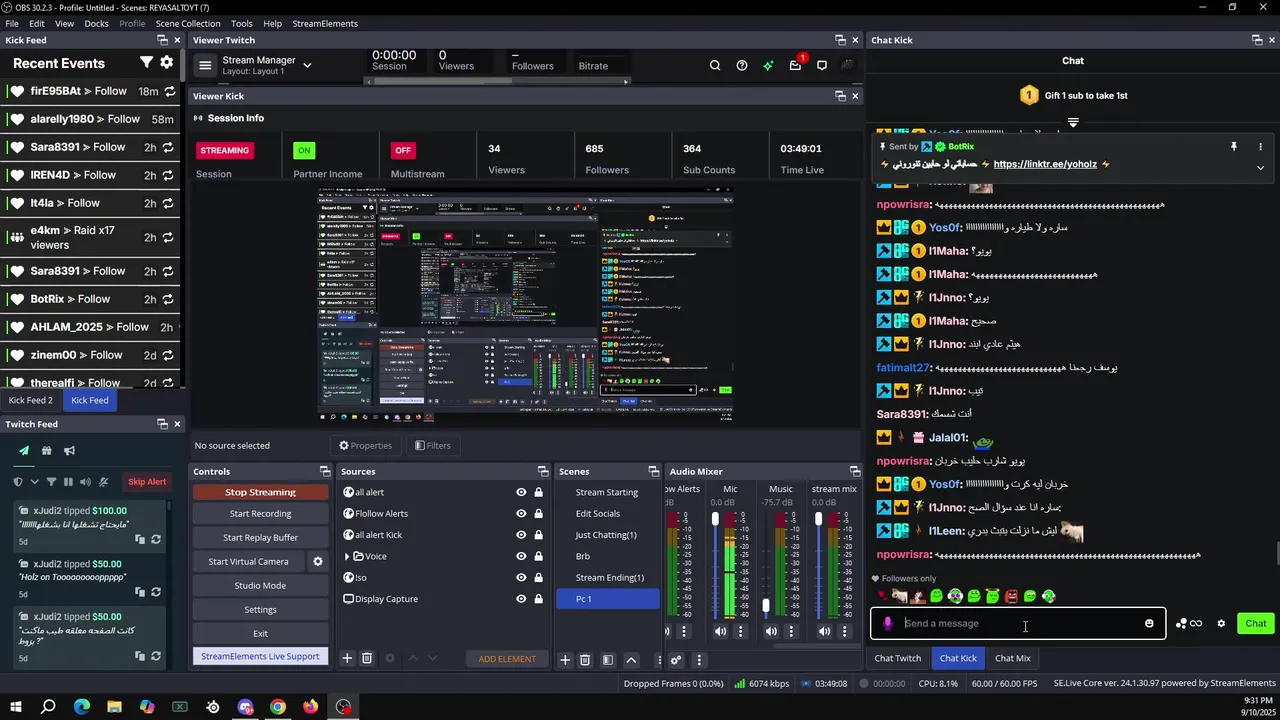The image size is (1280, 720).
Task: Open the whispers chat bubble icon in Viewer Twitch
Action: point(822,65)
